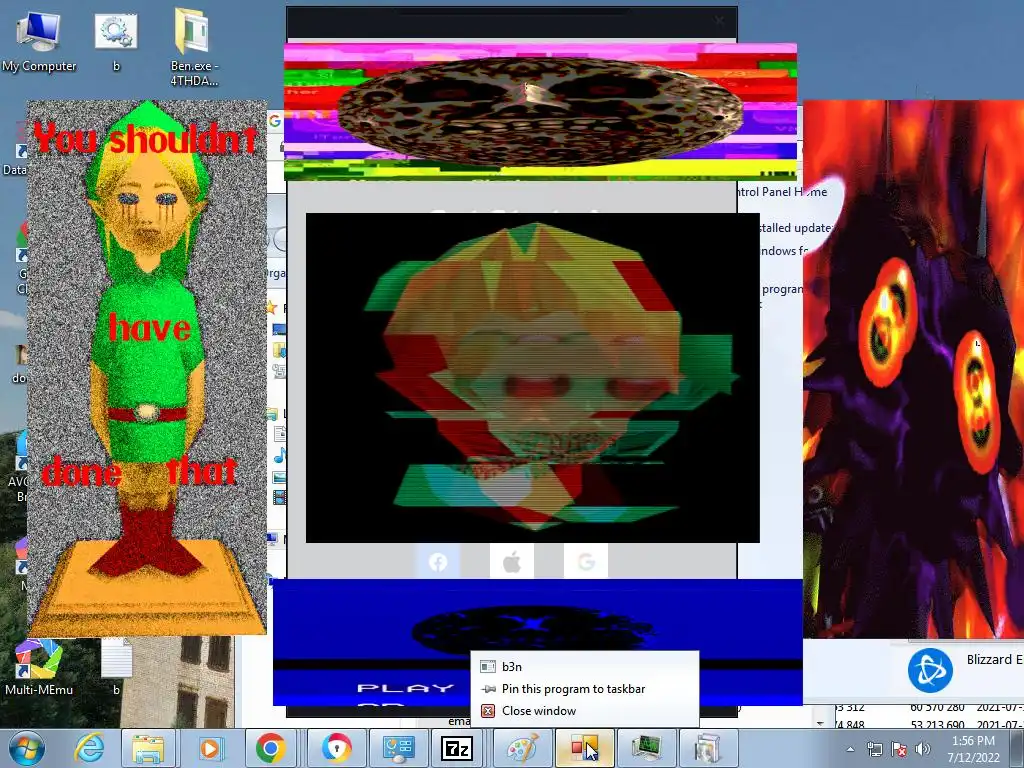The width and height of the screenshot is (1024, 768).
Task: Open the 'b' text document on desktop
Action: (116, 667)
